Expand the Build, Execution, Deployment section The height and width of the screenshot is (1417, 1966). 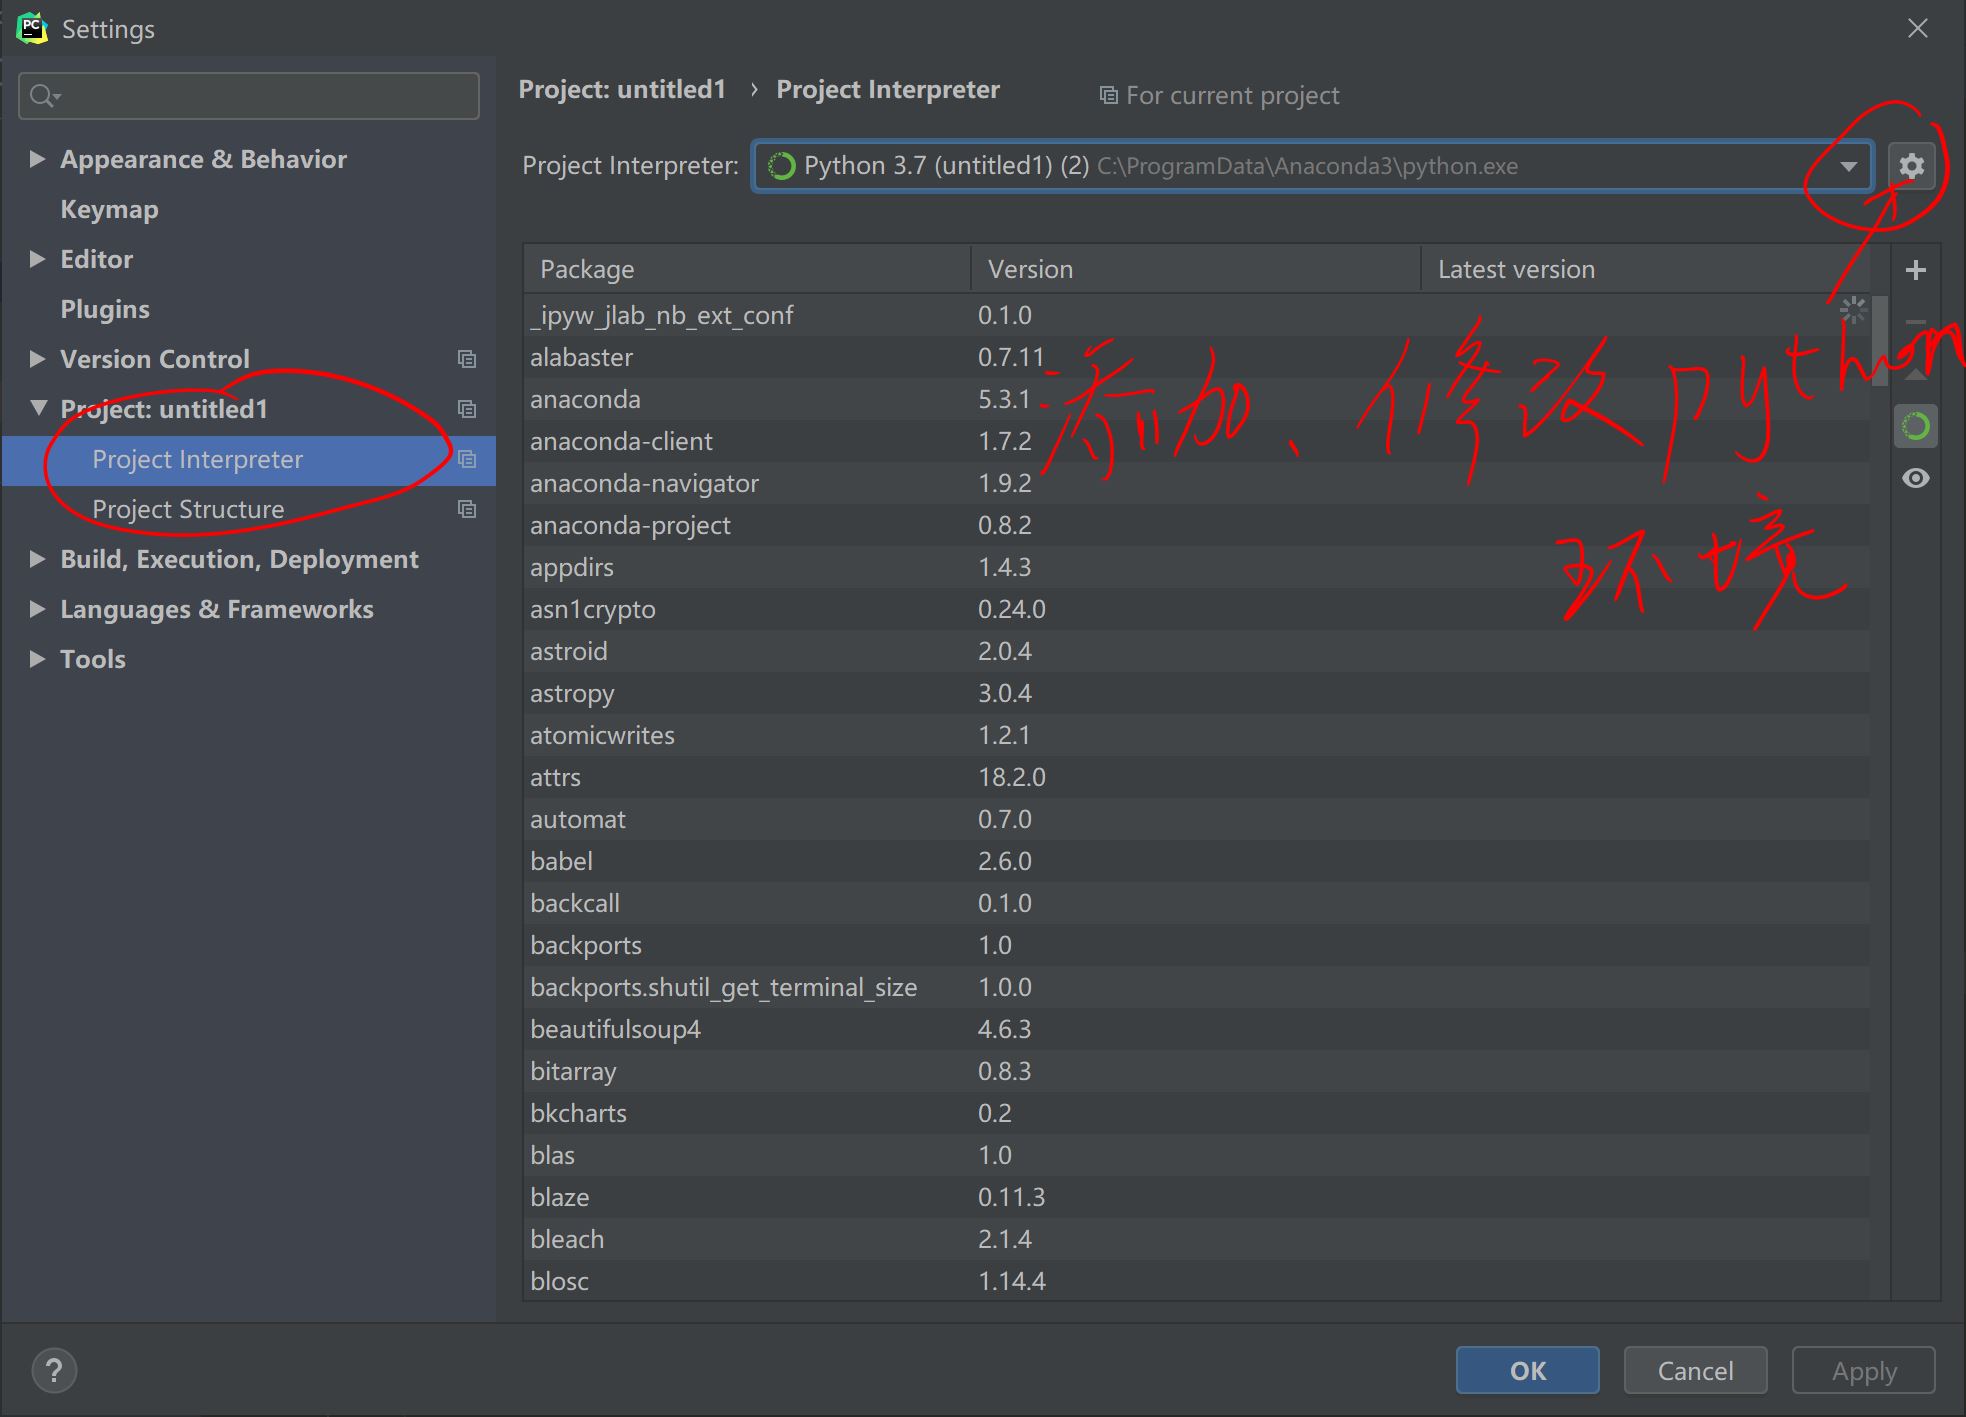(x=37, y=559)
